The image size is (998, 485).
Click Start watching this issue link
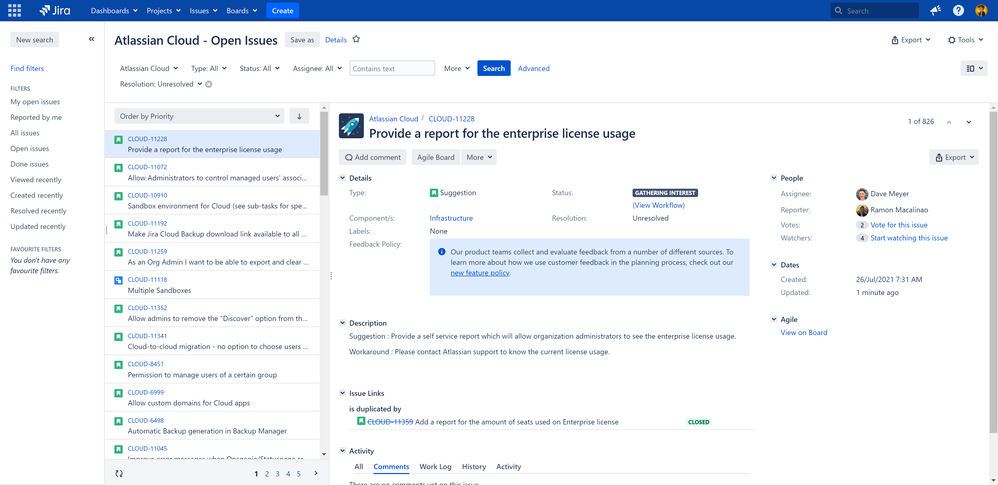click(909, 238)
